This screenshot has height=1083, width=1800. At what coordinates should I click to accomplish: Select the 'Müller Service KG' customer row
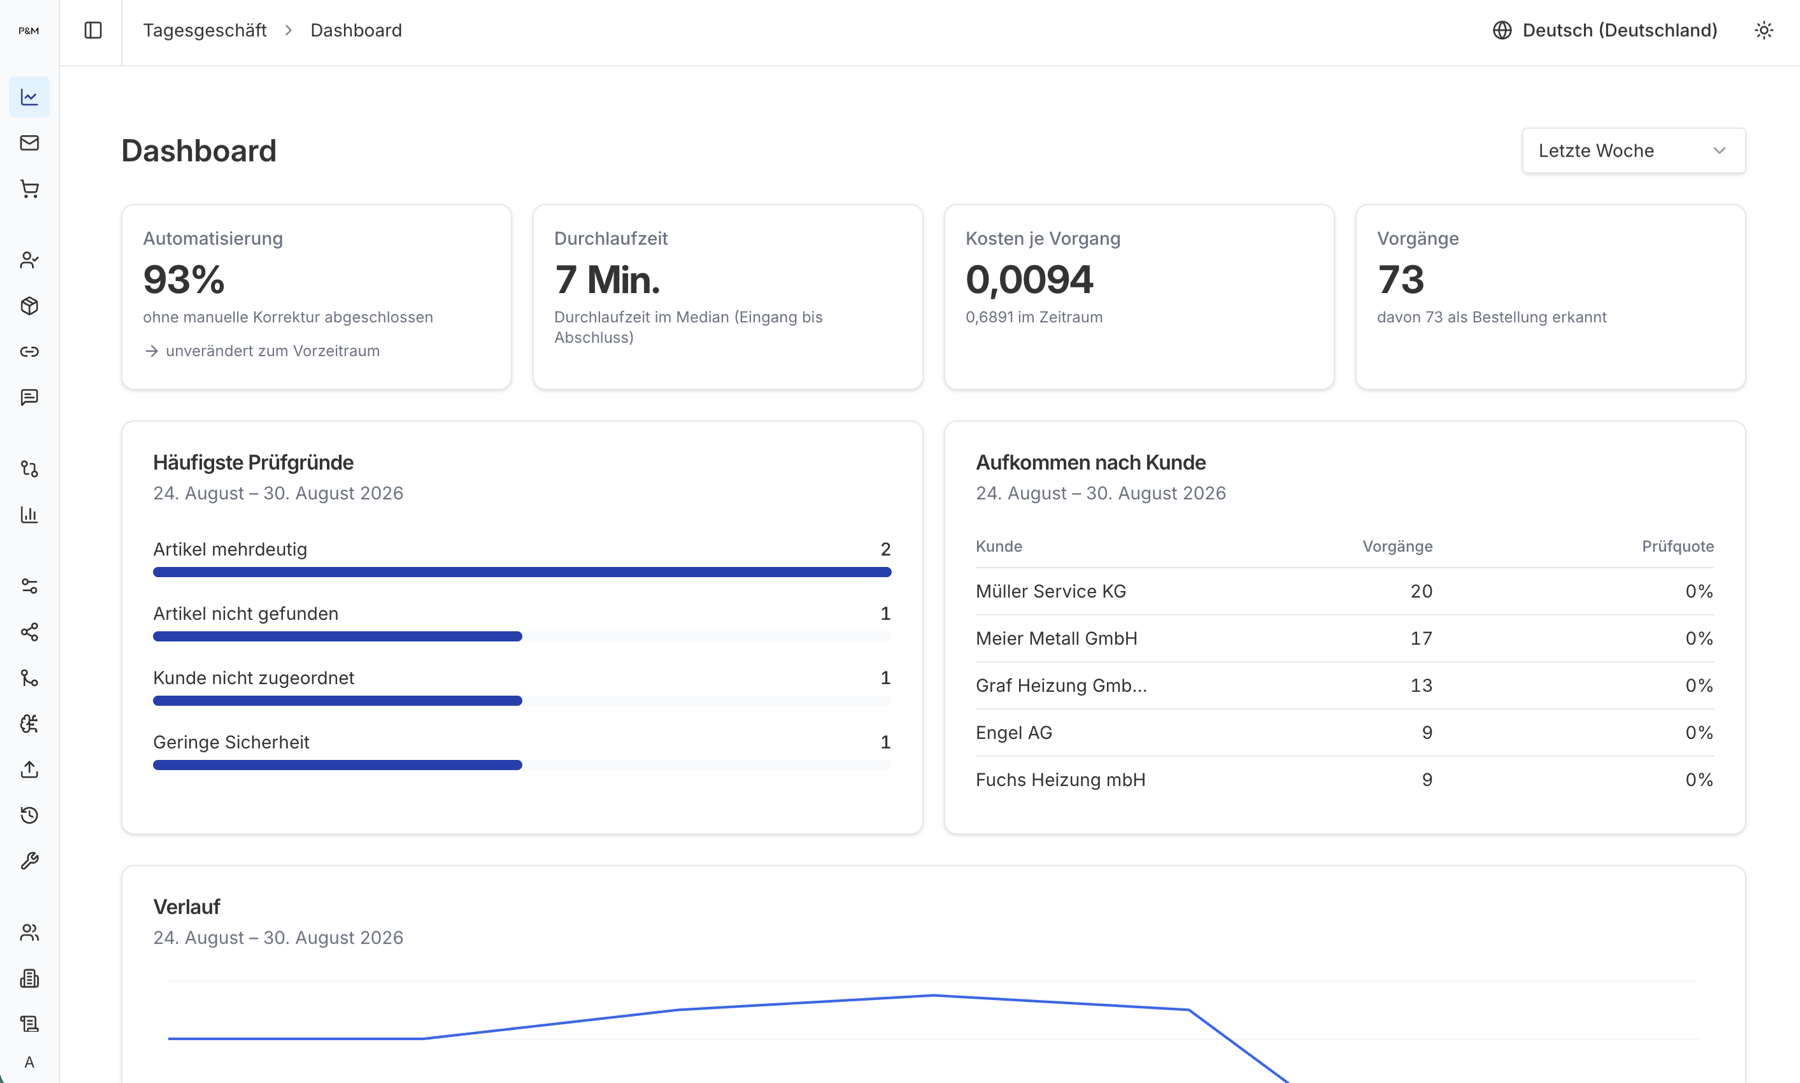[1344, 591]
